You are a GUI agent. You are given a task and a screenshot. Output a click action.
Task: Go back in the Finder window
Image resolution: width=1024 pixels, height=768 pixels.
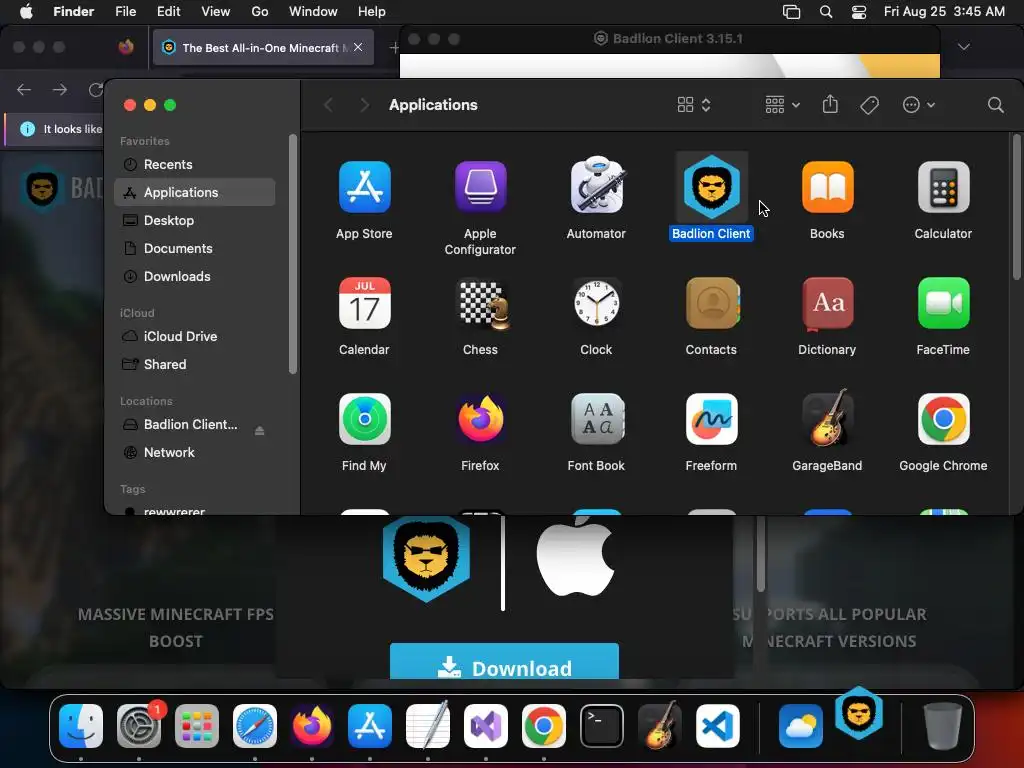(328, 105)
